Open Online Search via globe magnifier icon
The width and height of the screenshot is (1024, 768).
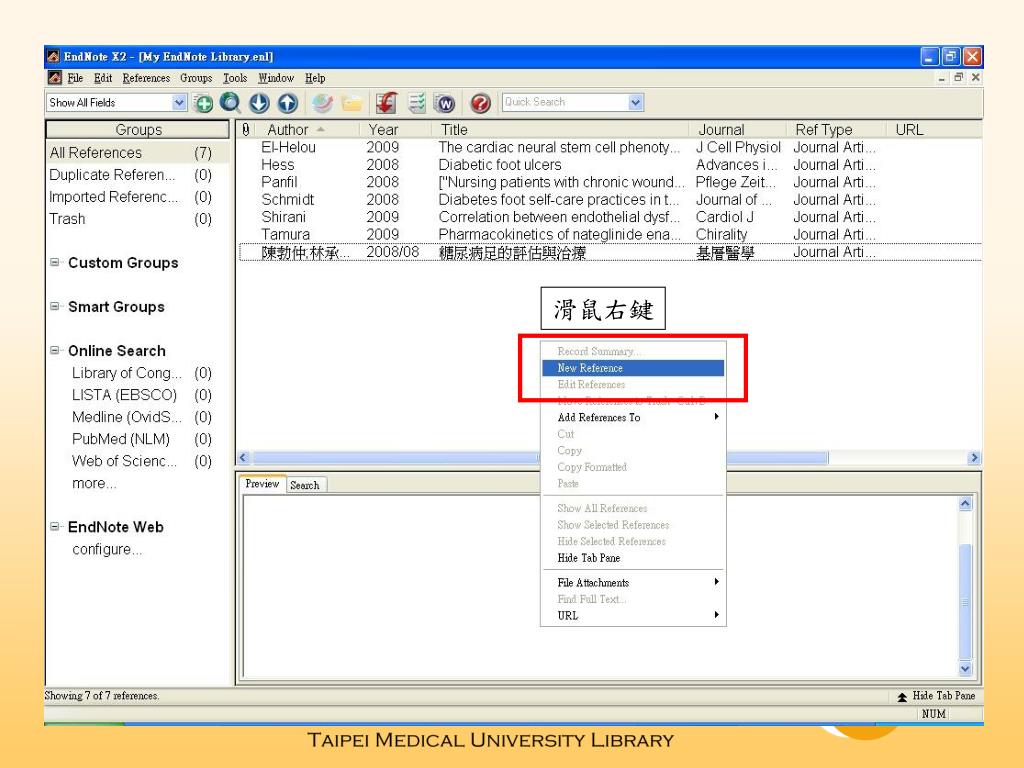(x=230, y=103)
